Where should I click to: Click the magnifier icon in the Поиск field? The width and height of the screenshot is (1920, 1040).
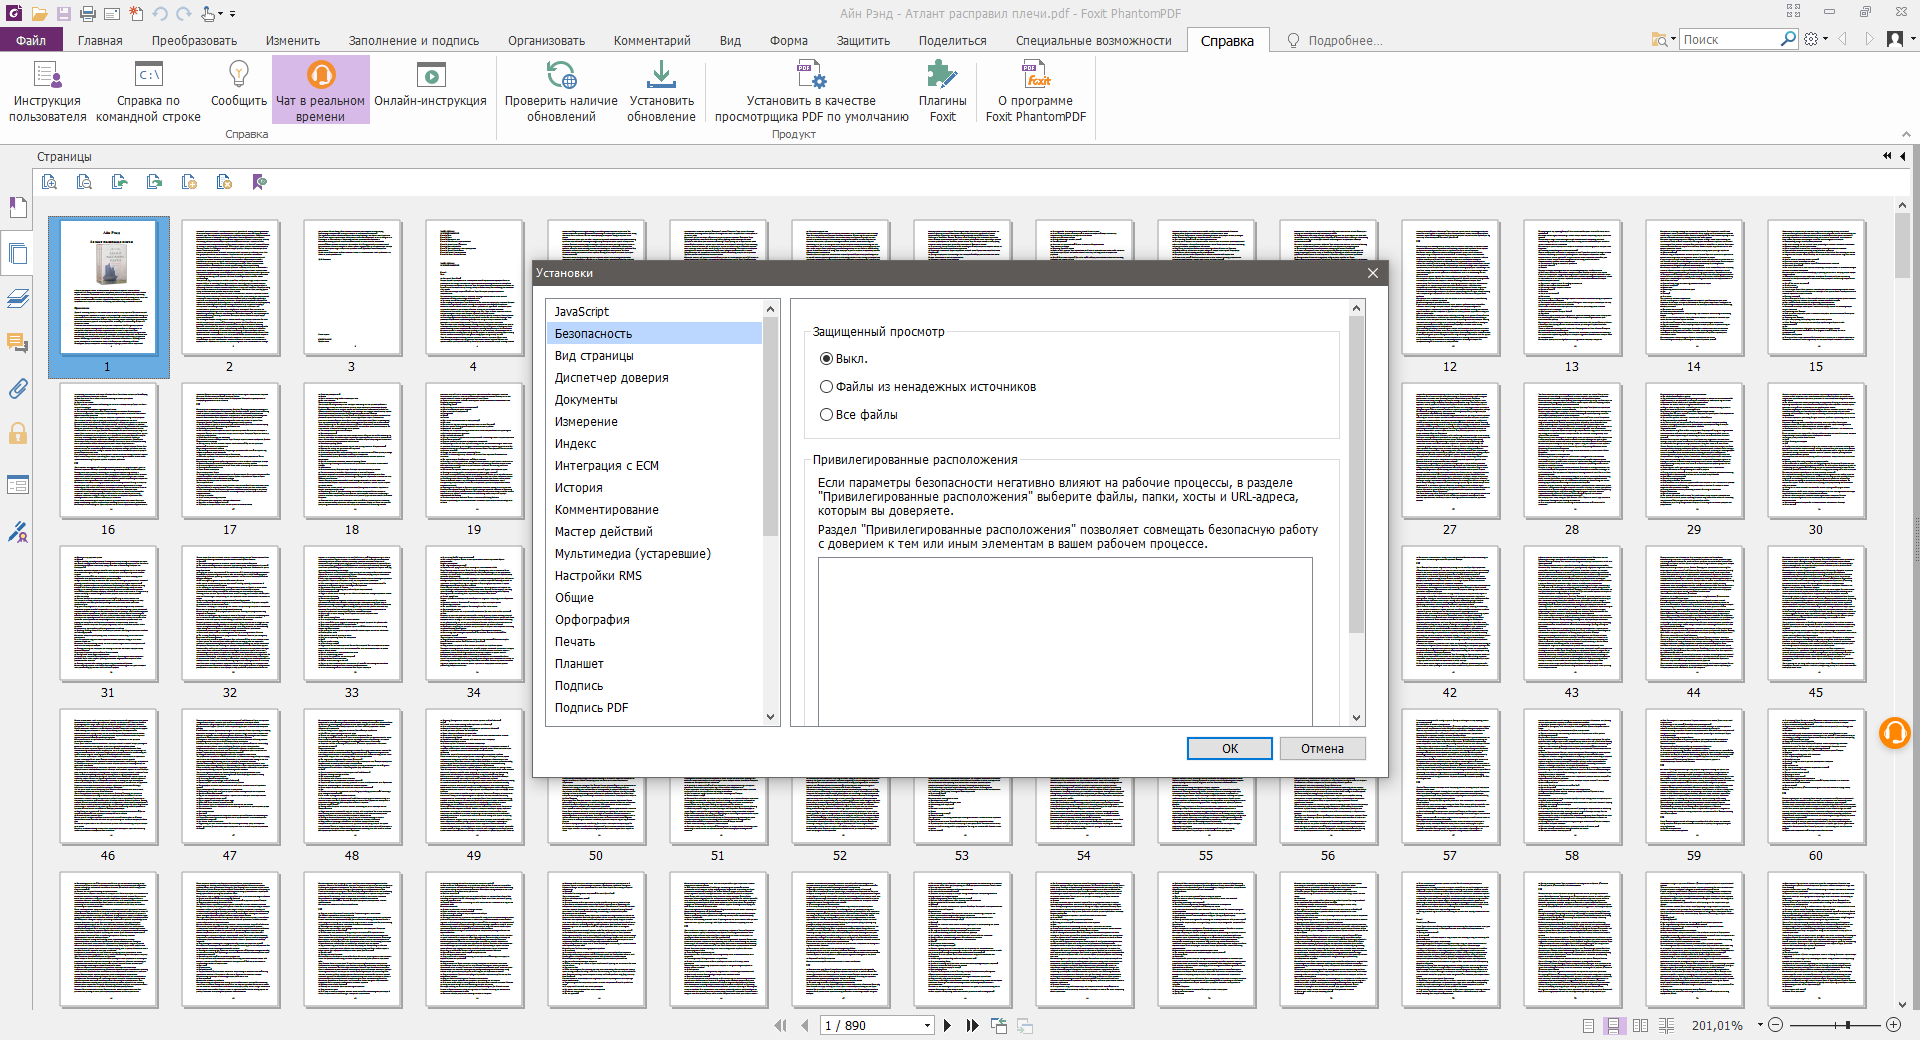pyautogui.click(x=1789, y=39)
